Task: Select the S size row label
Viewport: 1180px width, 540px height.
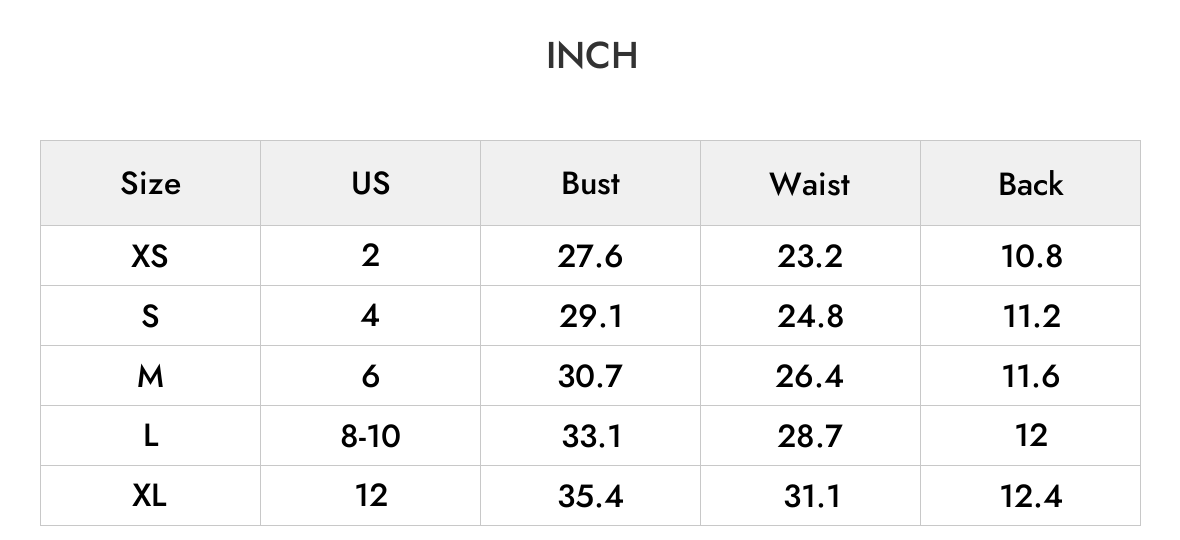Action: [150, 316]
